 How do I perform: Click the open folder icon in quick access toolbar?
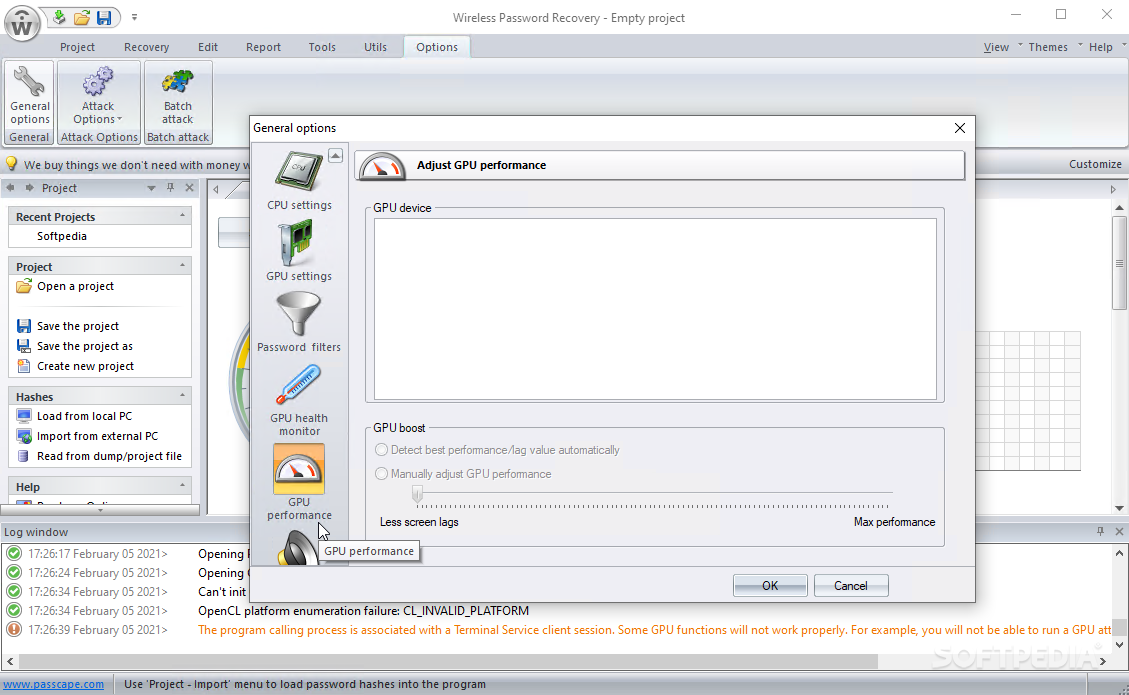(x=82, y=17)
